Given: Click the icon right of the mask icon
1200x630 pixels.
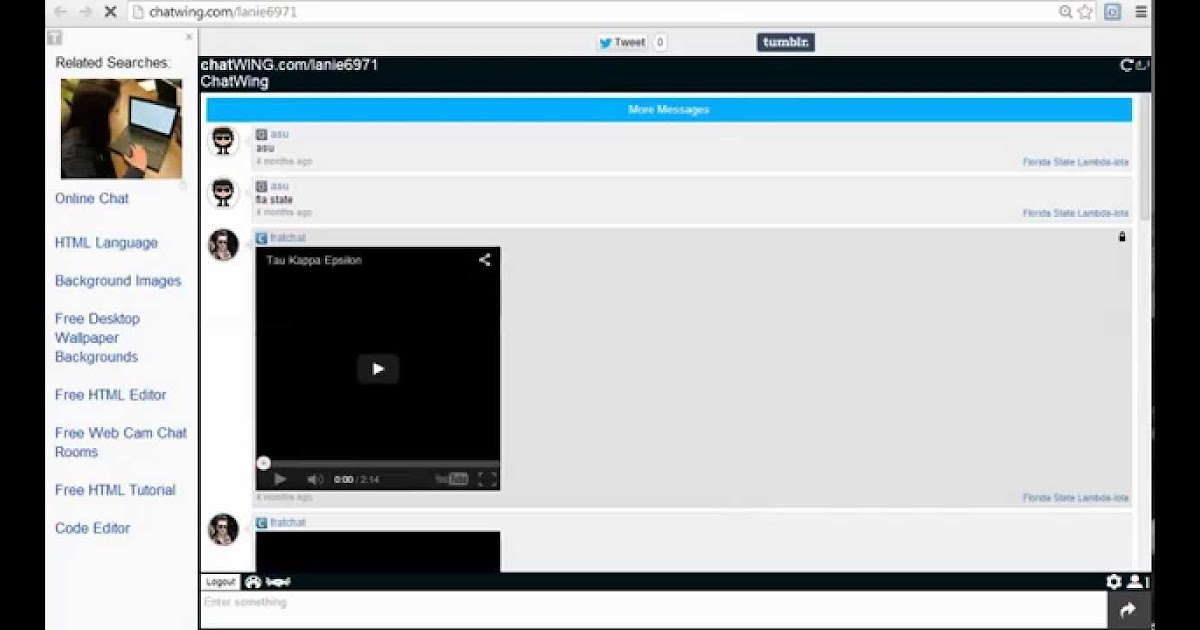Looking at the screenshot, I should 278,581.
